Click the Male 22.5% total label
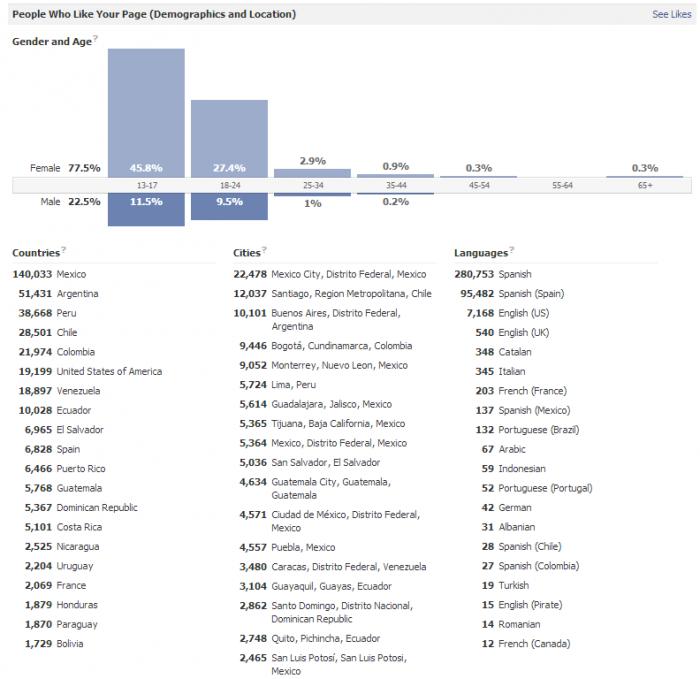The height and width of the screenshot is (679, 700). [71, 202]
